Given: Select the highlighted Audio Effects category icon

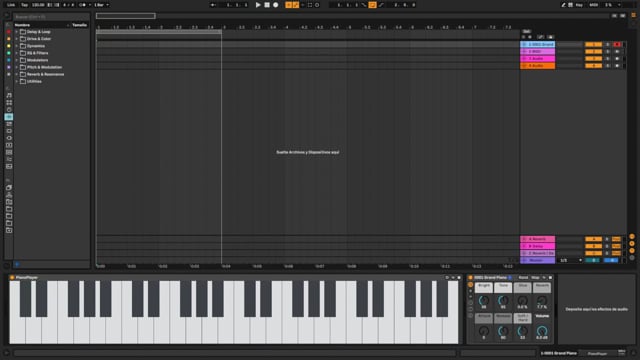Looking at the screenshot, I should (x=9, y=117).
